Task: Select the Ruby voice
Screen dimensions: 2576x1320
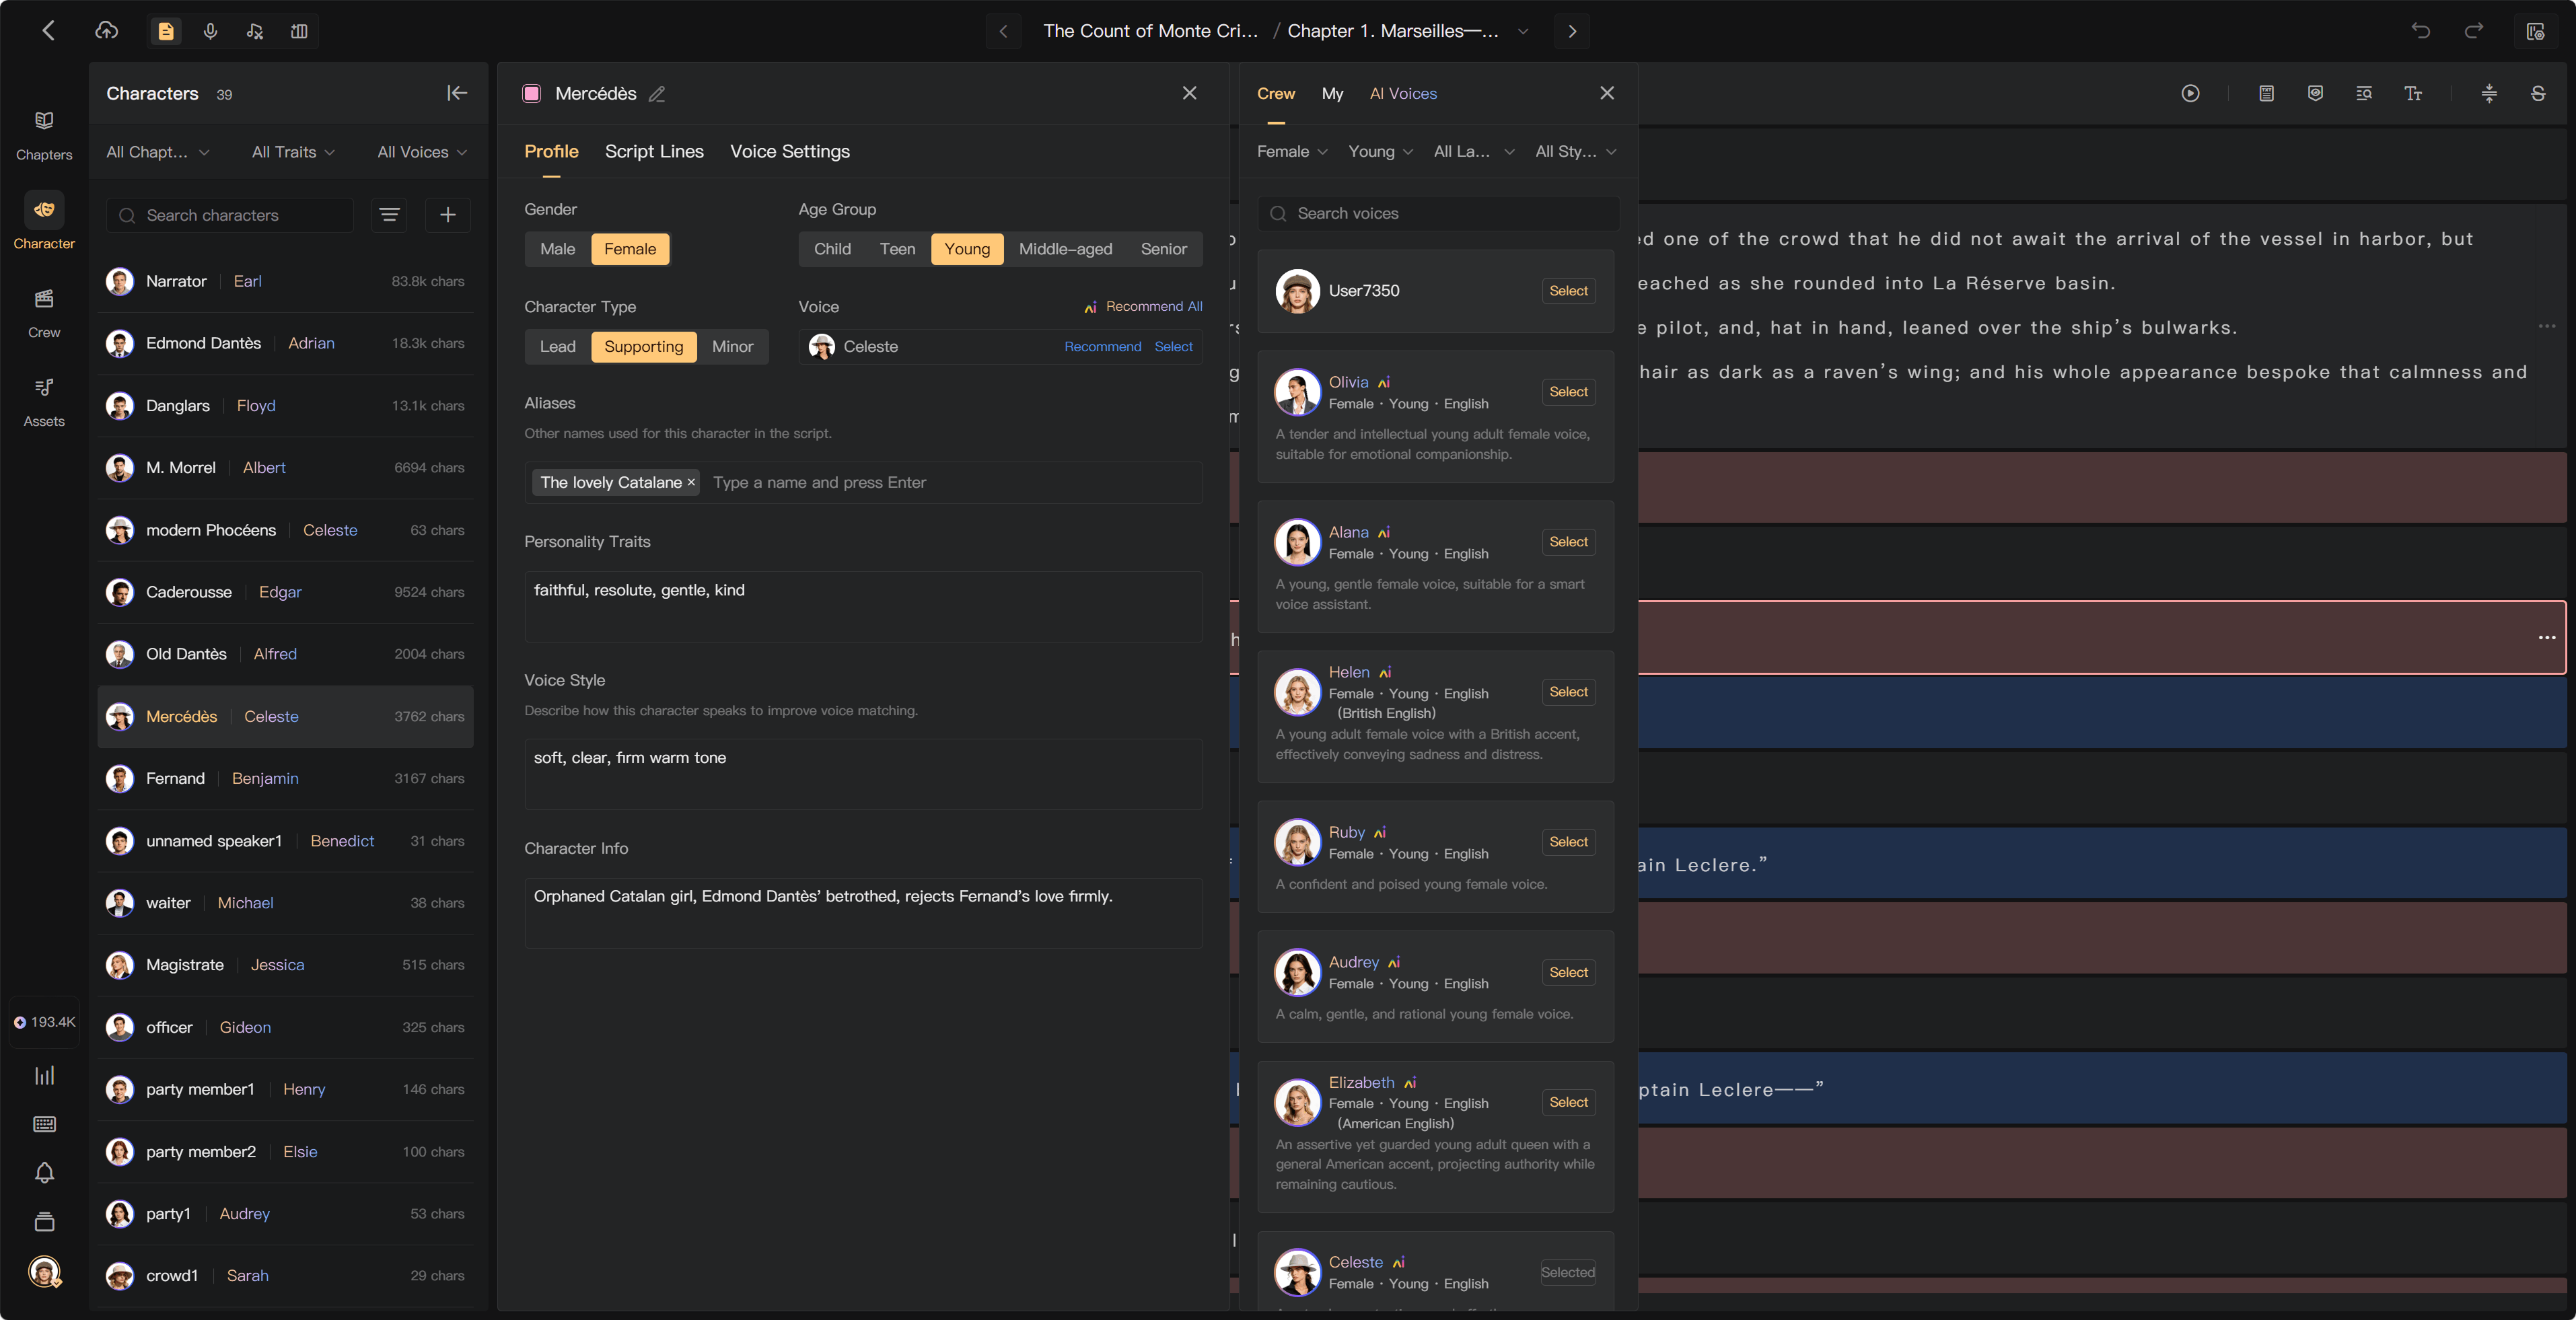Action: tap(1568, 841)
